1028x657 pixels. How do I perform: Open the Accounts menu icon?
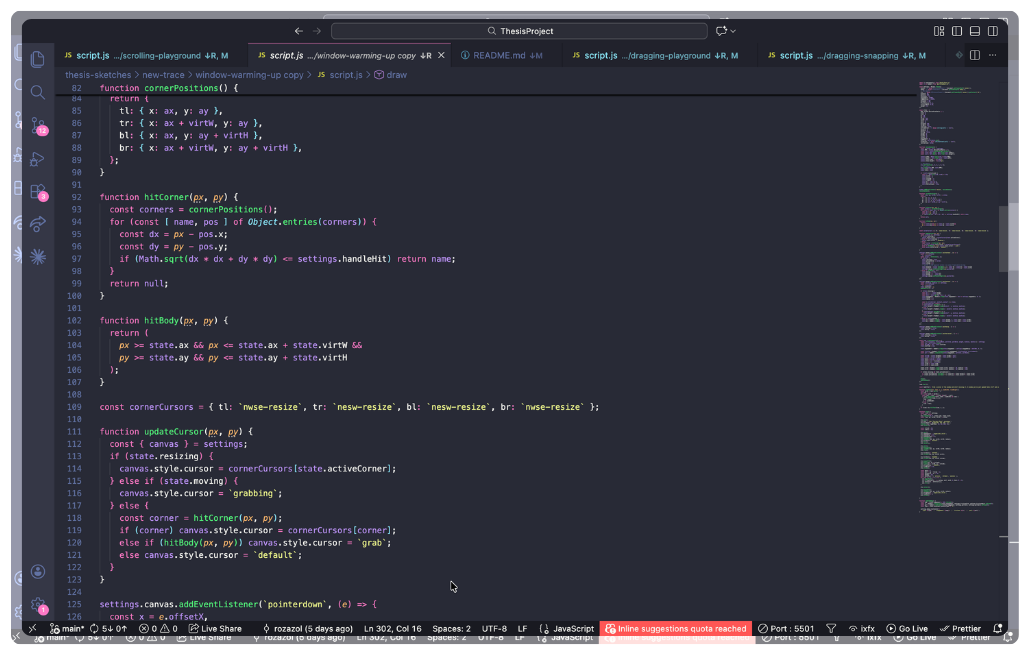(x=38, y=572)
